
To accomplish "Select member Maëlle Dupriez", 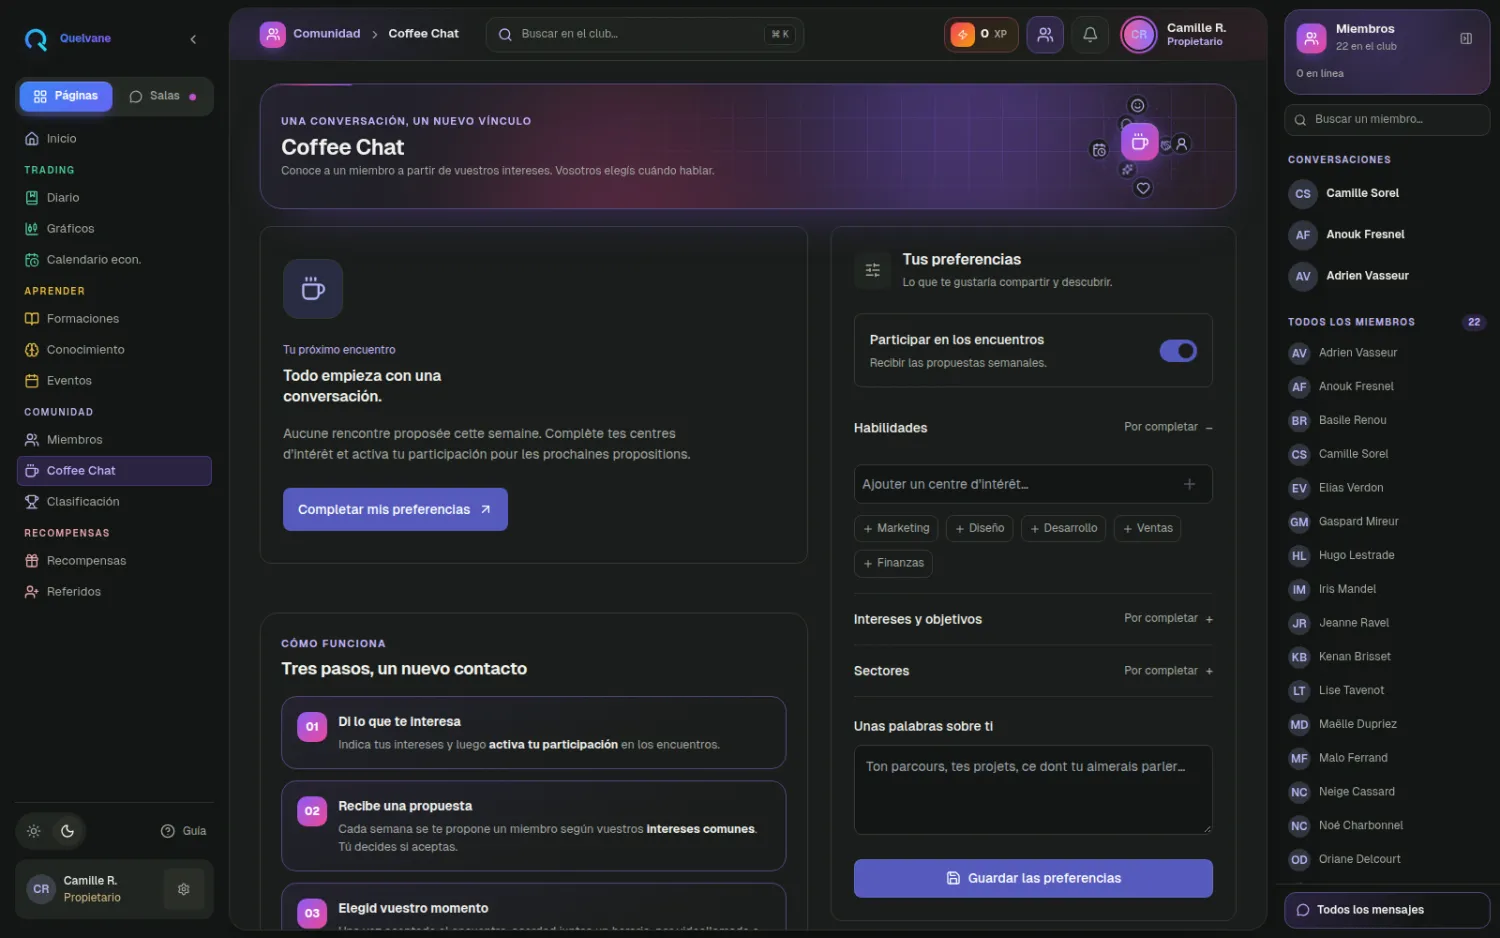I will coord(1387,724).
